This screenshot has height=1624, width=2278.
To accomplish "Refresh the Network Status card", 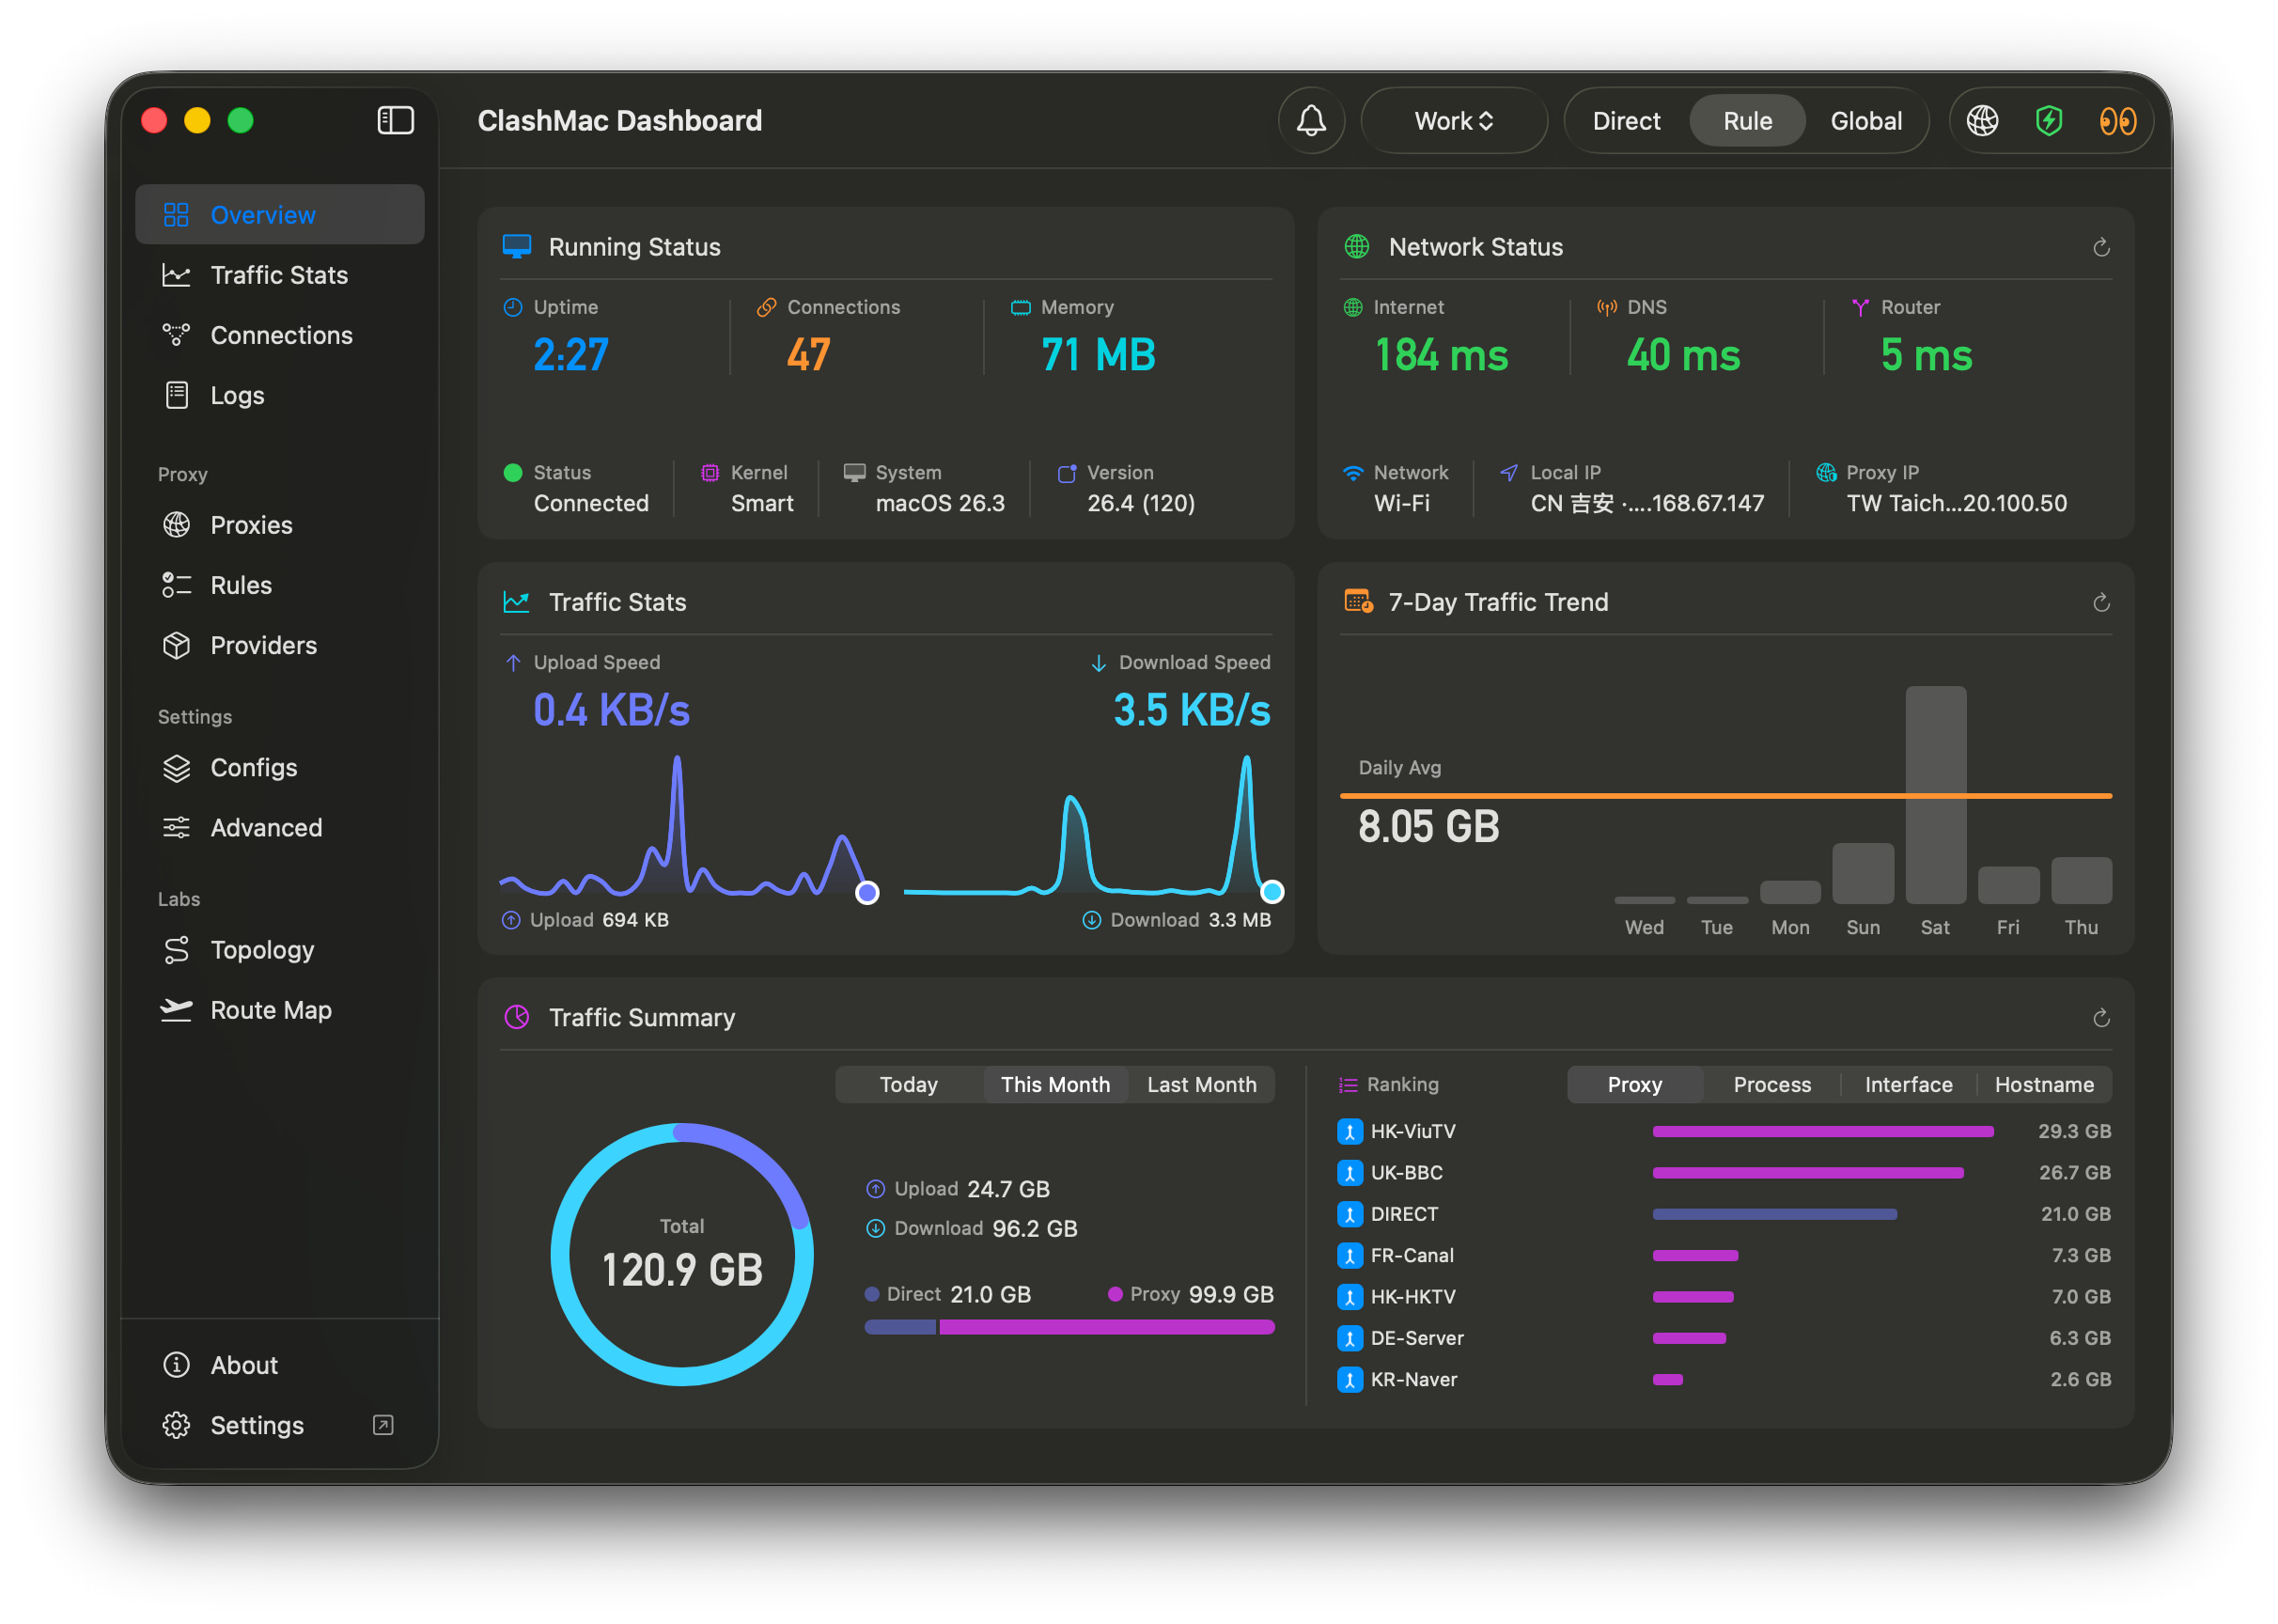I will (2101, 247).
